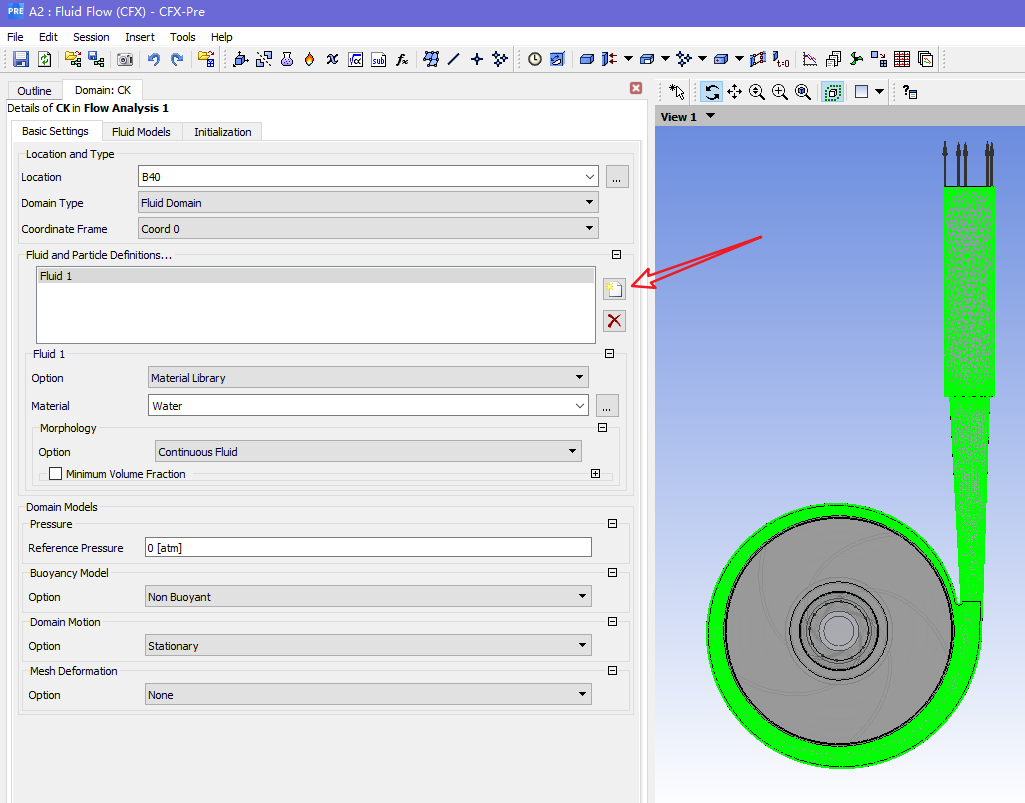1025x803 pixels.
Task: Click the Save Case toolbar icon
Action: [20, 60]
